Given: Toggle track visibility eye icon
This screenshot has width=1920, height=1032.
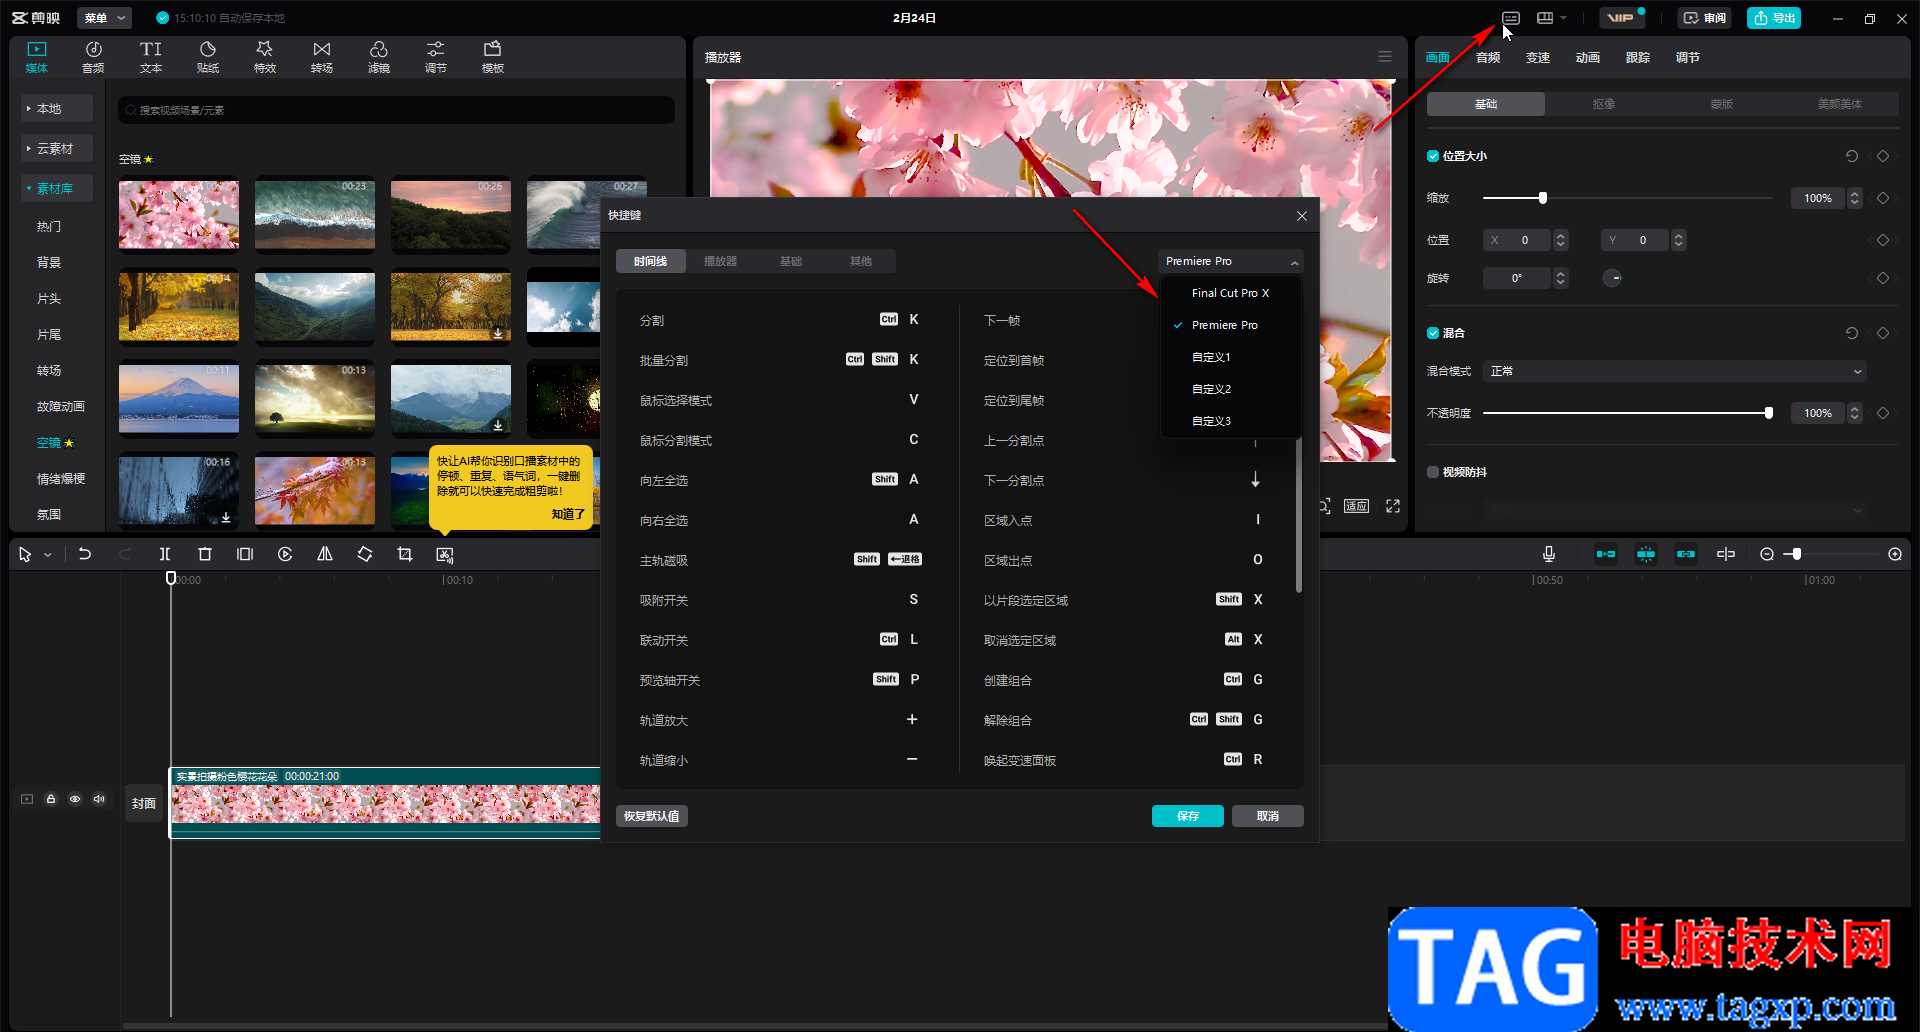Looking at the screenshot, I should [x=75, y=799].
